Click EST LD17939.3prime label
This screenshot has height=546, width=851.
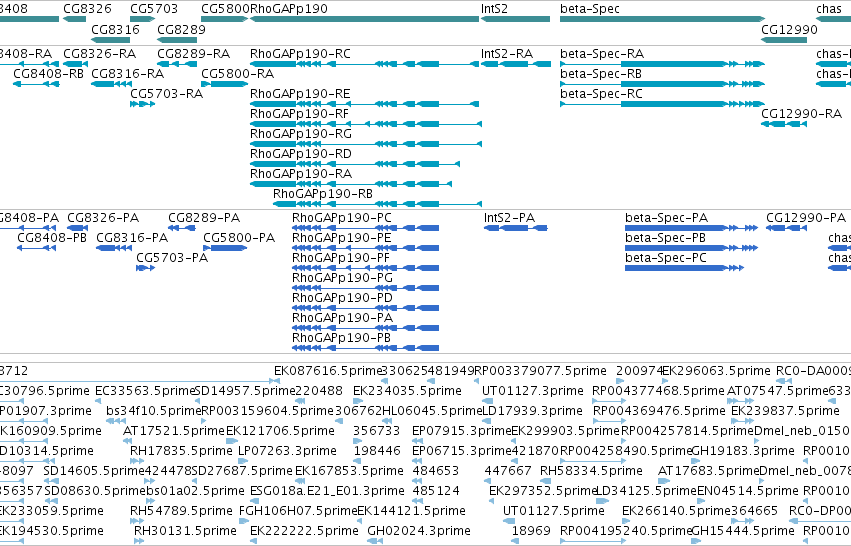coord(532,411)
